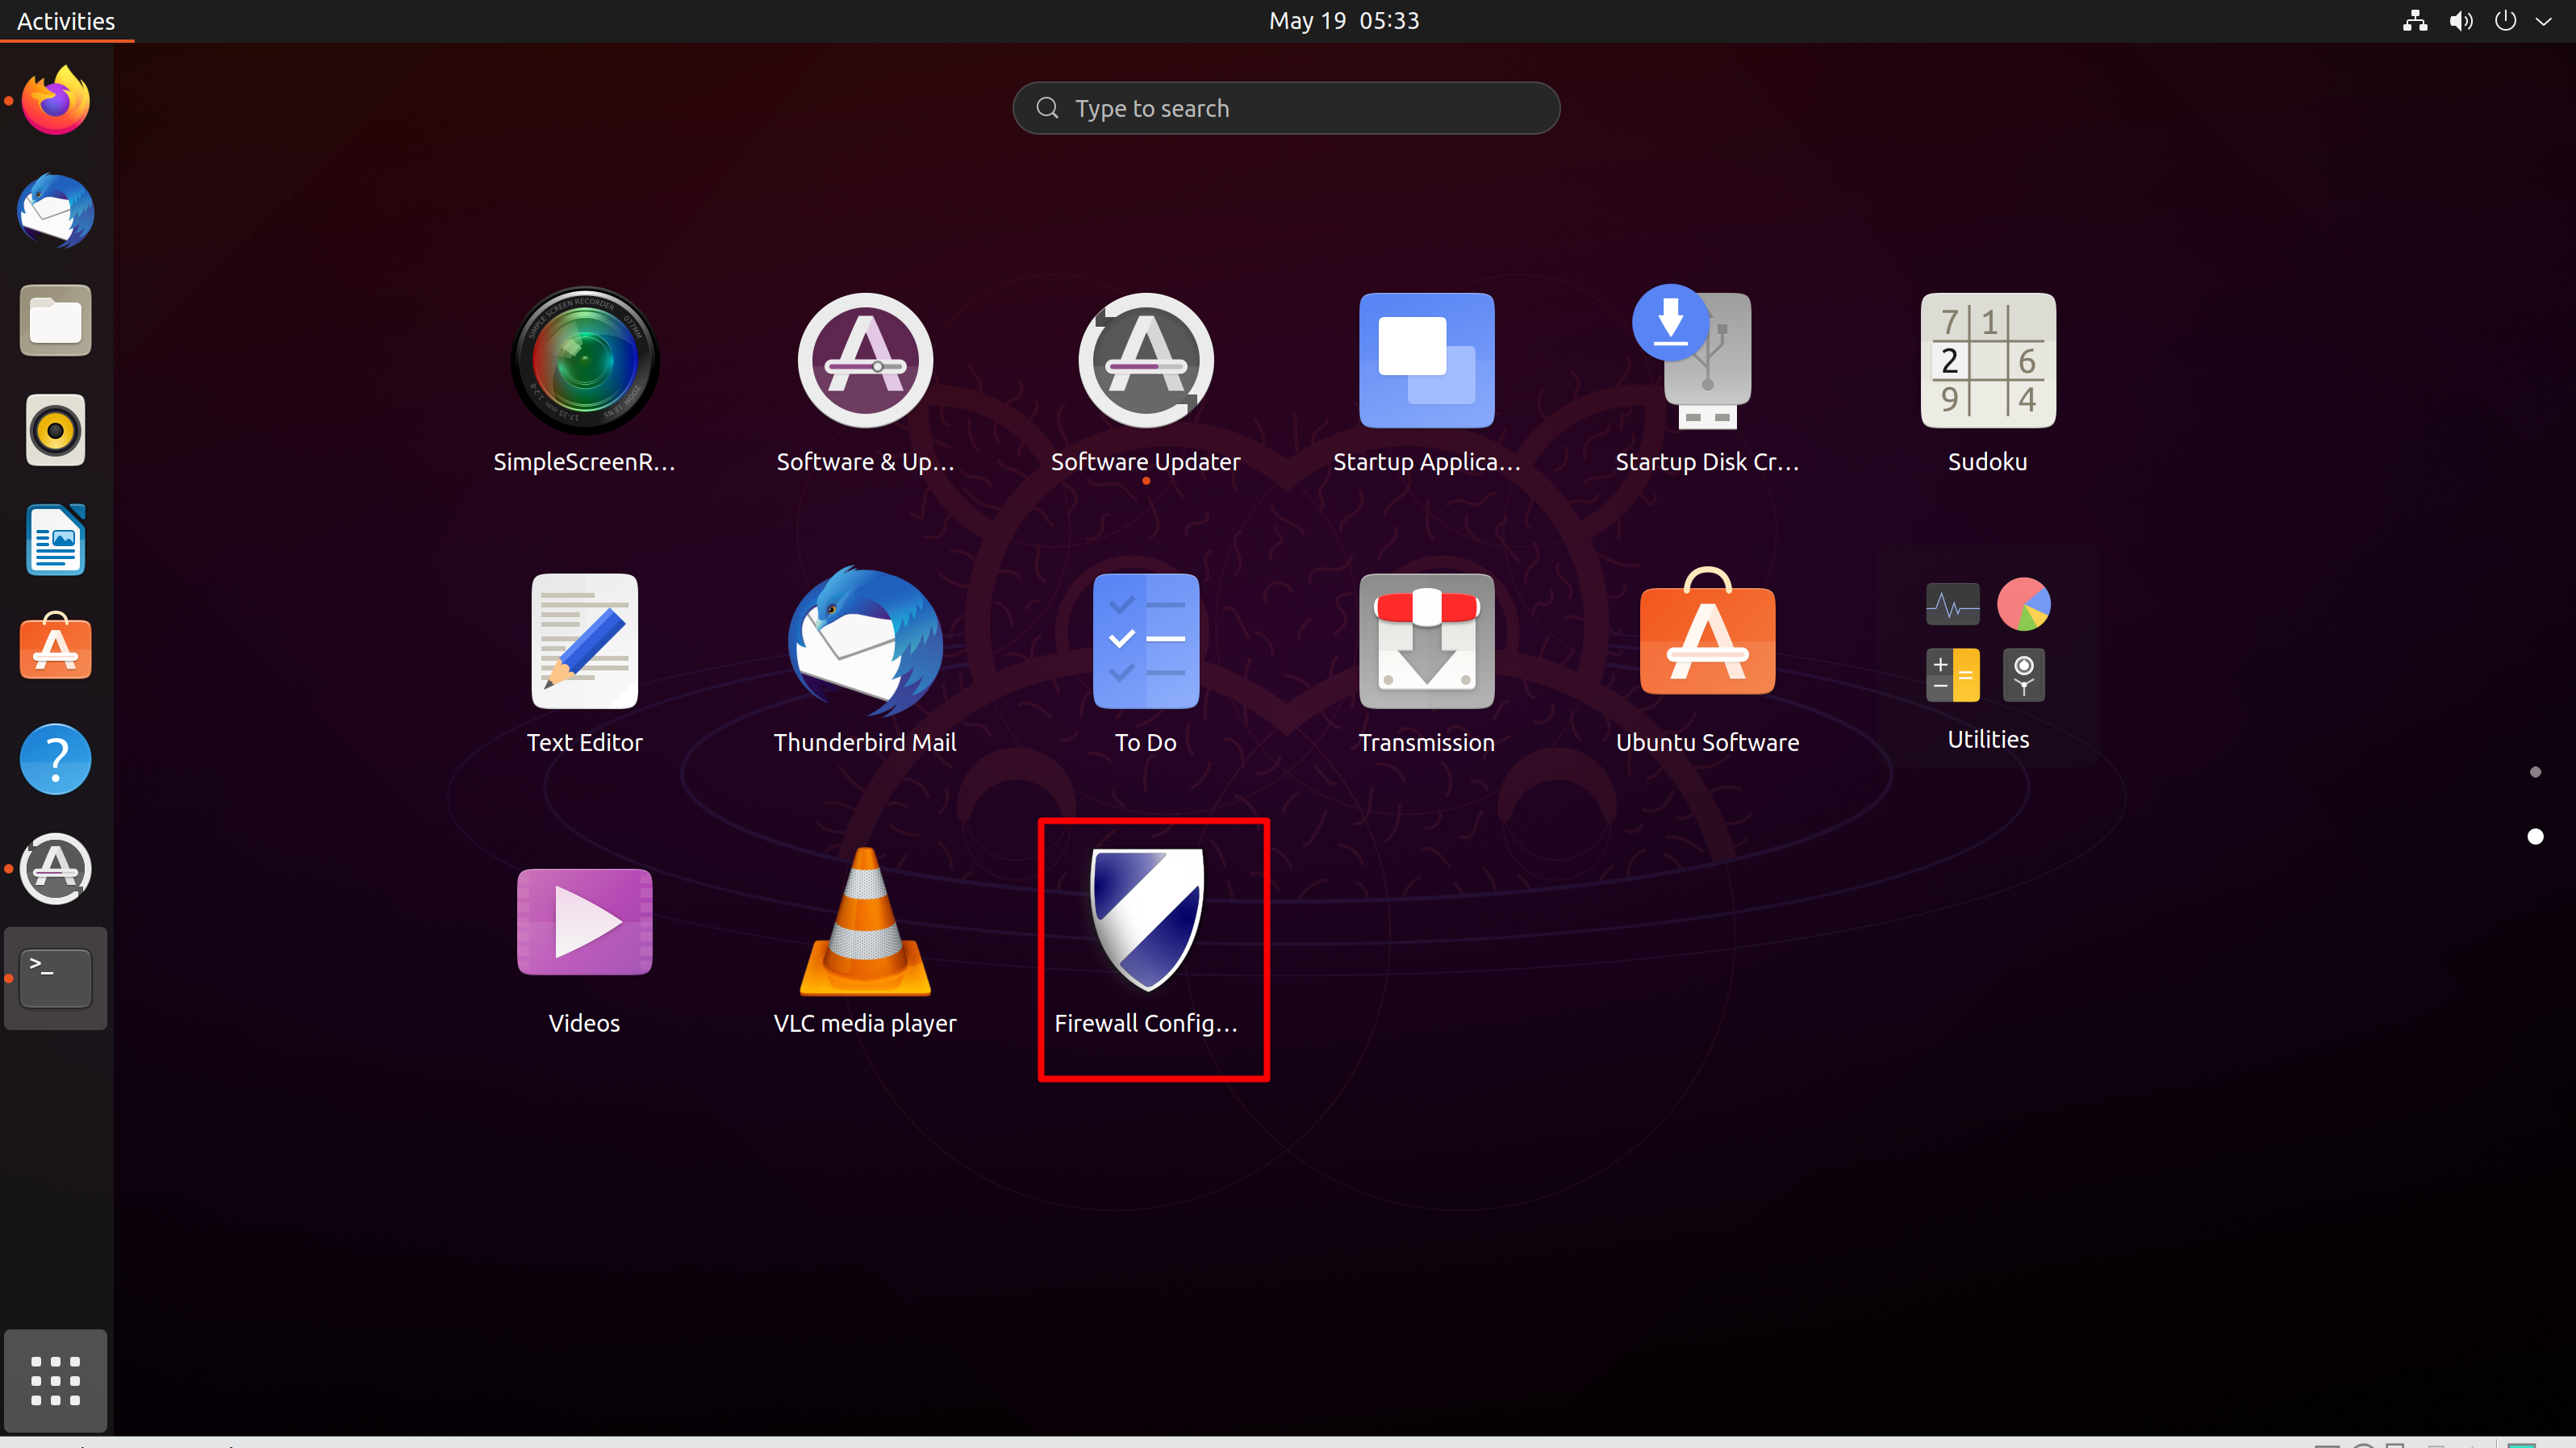Open the system menu dropdown arrow
This screenshot has height=1448, width=2576.
(2543, 21)
